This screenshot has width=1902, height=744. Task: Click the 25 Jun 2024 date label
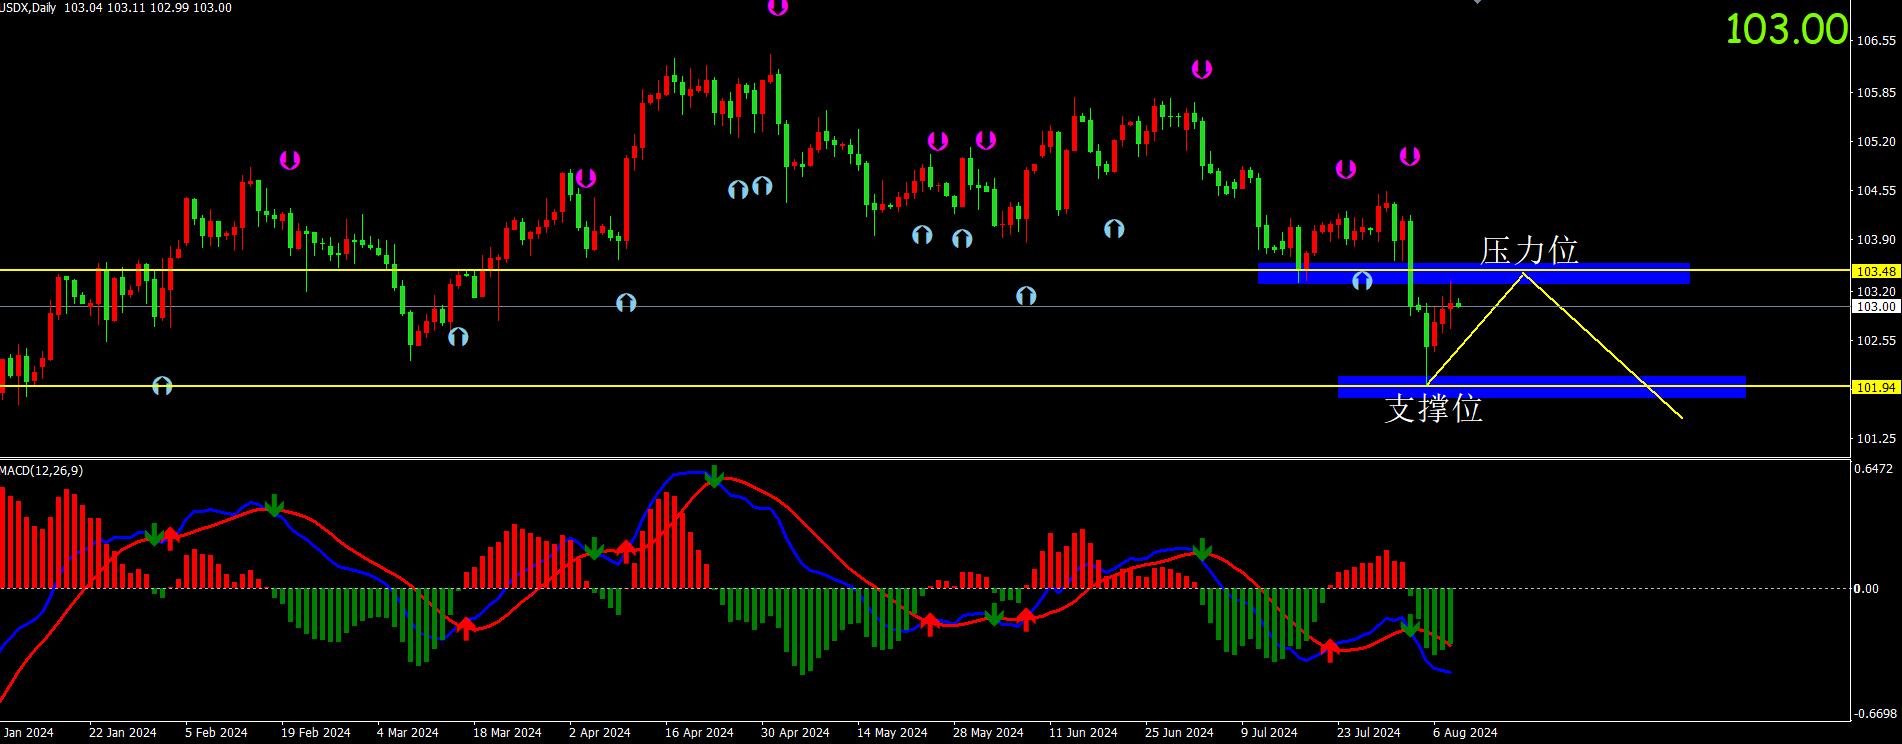click(x=1179, y=733)
